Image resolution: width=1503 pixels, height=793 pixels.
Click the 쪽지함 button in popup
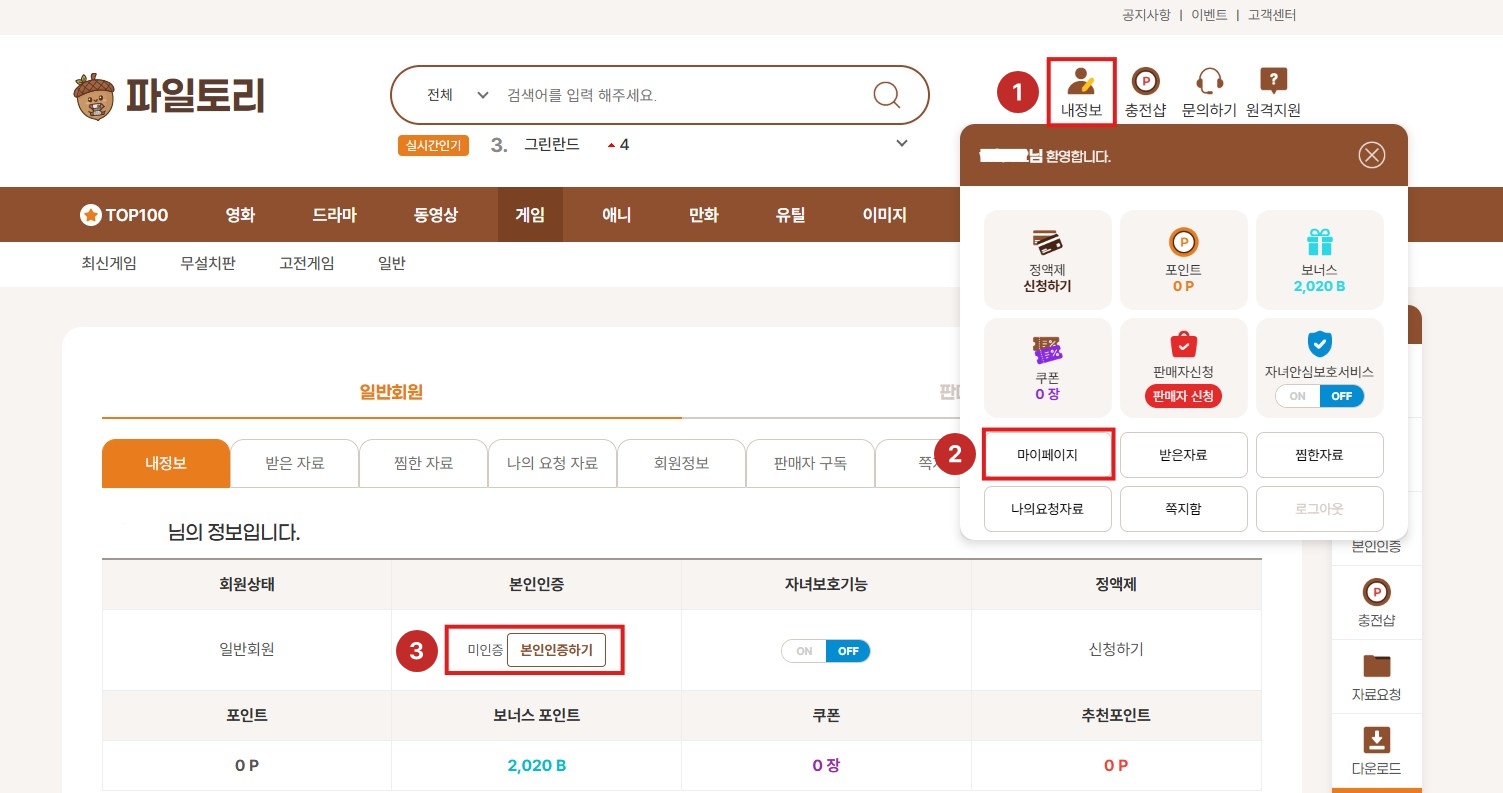(1184, 509)
